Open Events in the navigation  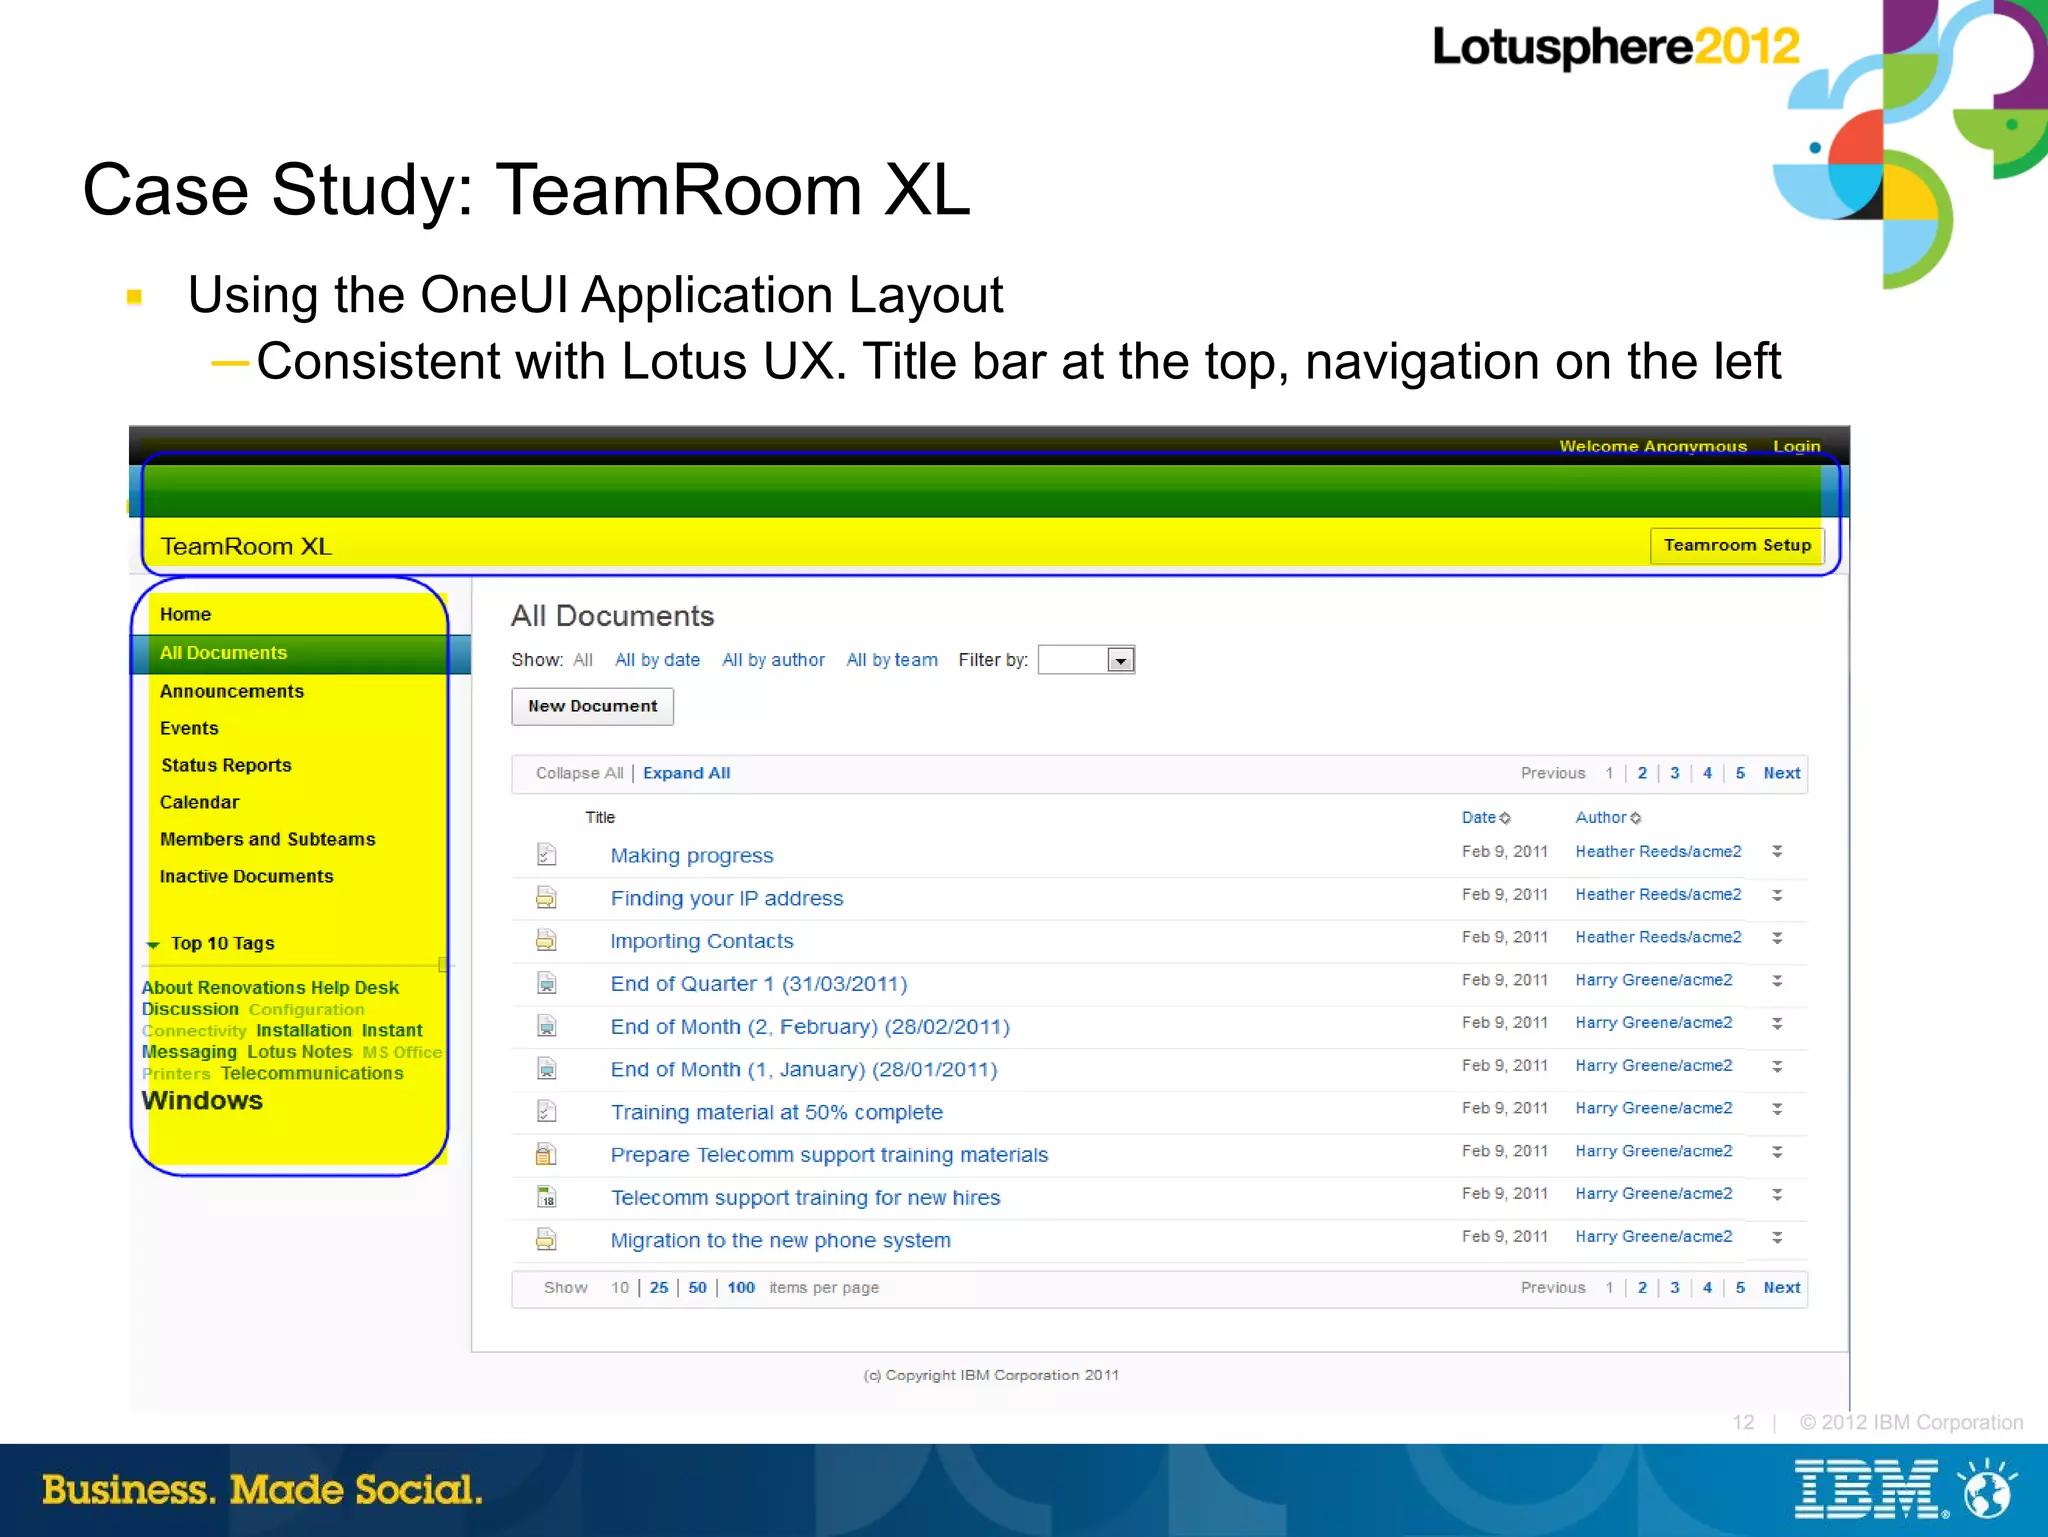188,728
